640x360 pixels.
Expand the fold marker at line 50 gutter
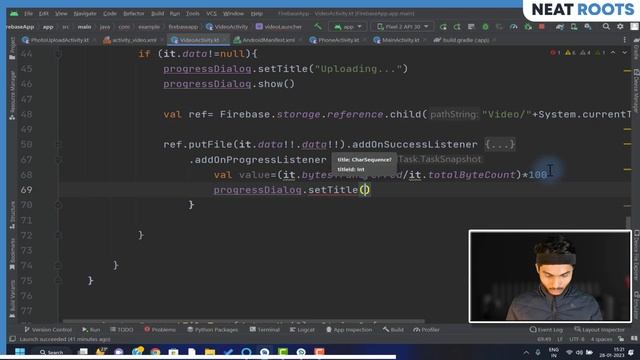click(x=59, y=144)
